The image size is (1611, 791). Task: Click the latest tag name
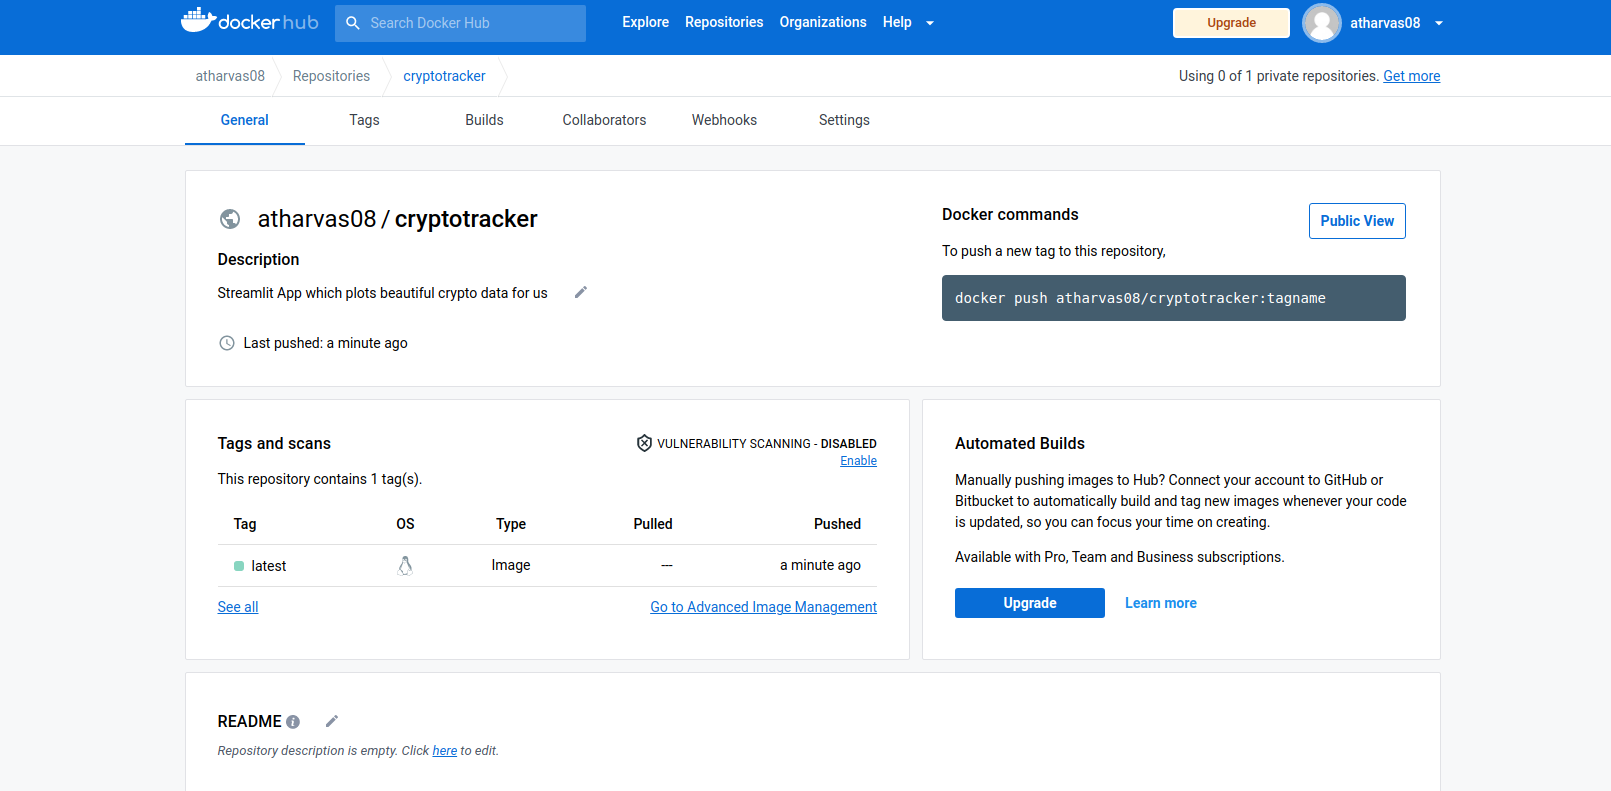[x=269, y=566]
